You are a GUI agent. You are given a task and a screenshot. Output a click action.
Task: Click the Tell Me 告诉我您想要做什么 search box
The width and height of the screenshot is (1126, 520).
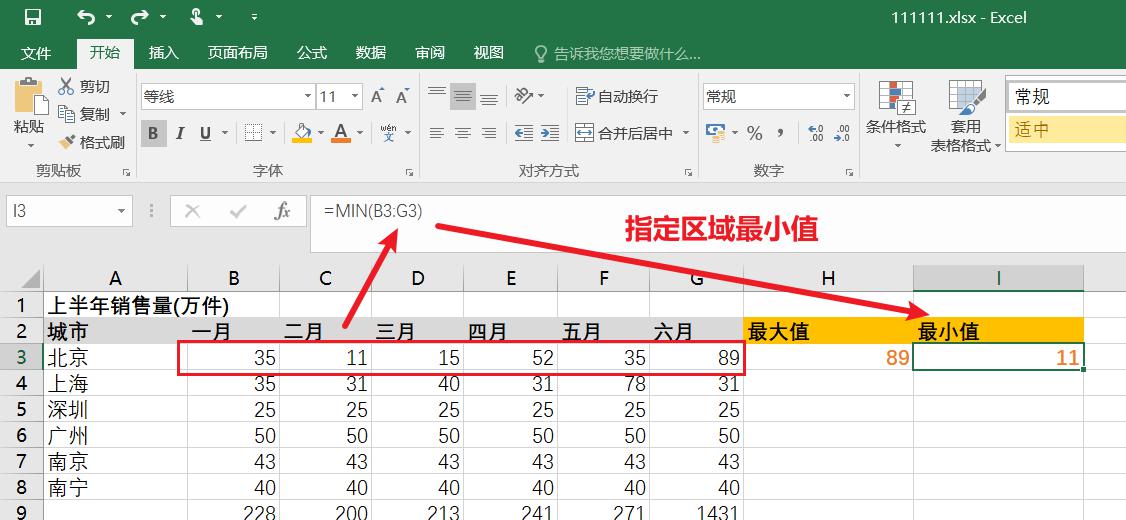[x=619, y=54]
